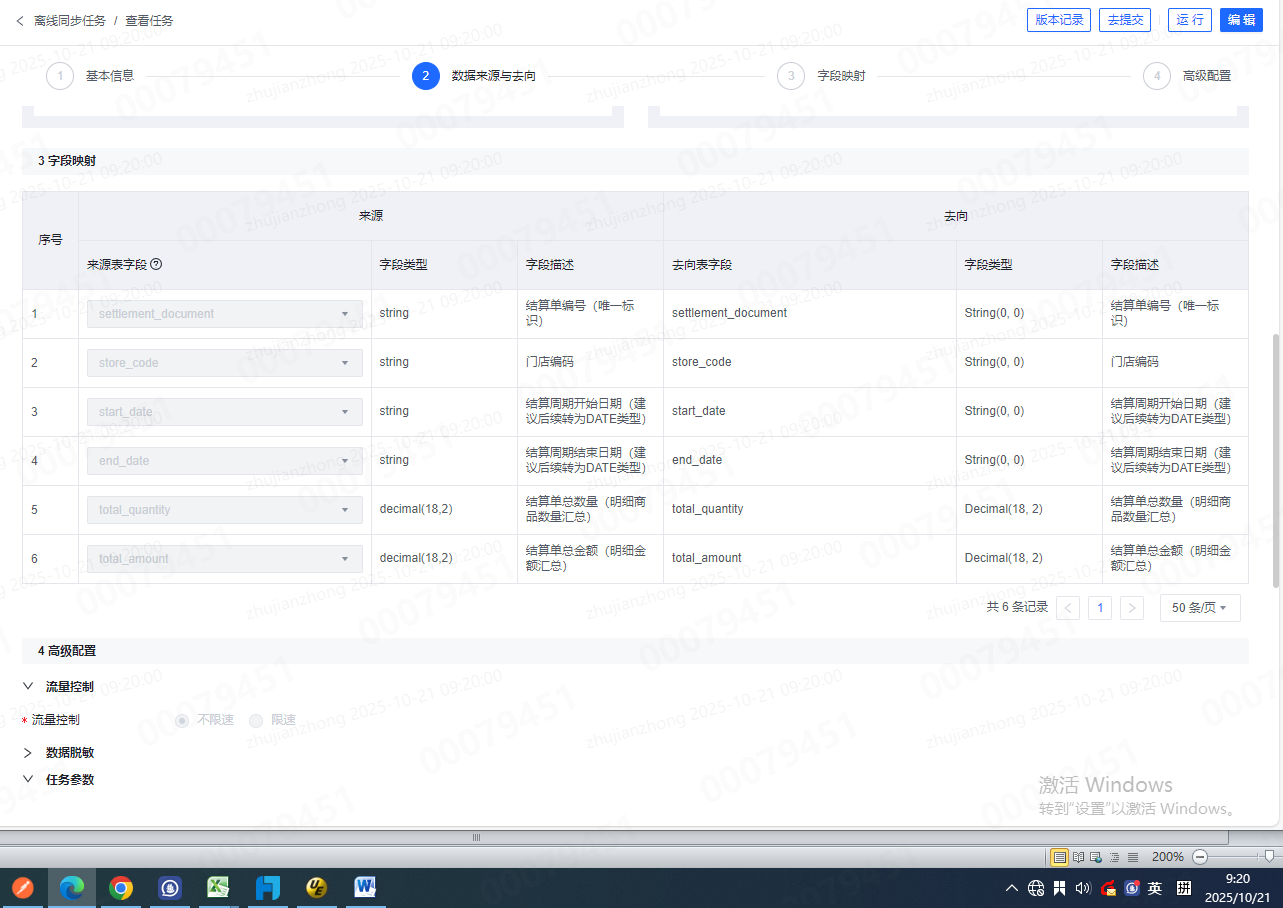The image size is (1283, 908).
Task: Click the back arrow beside 离线同步任务
Action: 20,20
